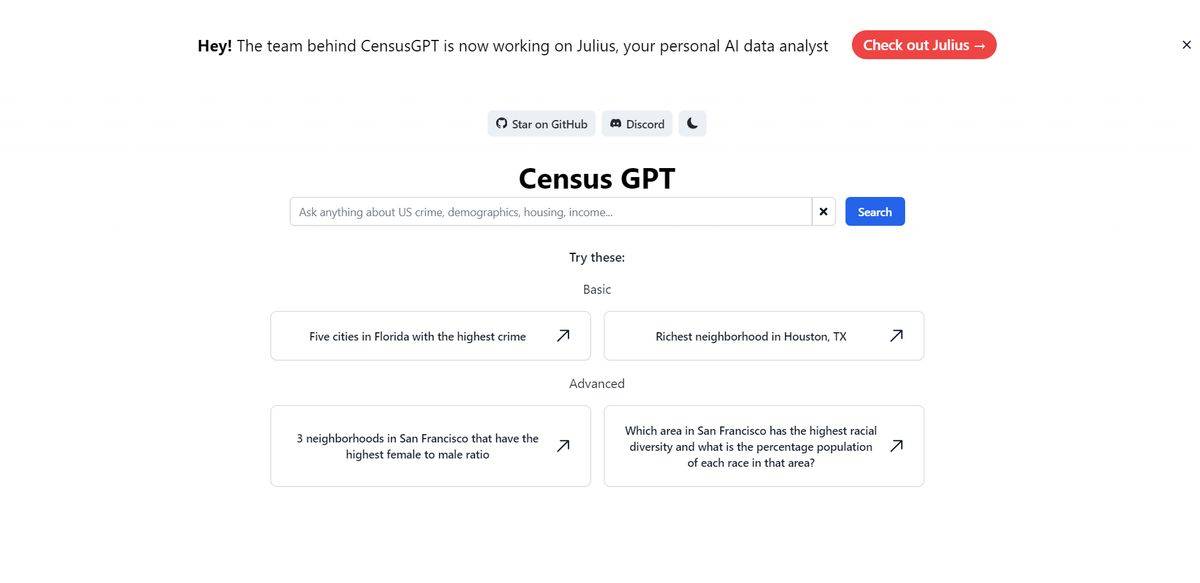Click Star on GitHub

541,121
